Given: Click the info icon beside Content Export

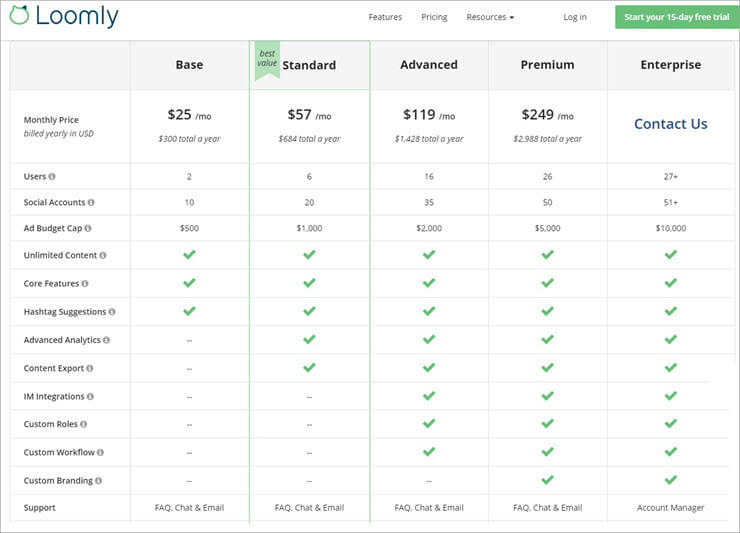Looking at the screenshot, I should point(90,368).
